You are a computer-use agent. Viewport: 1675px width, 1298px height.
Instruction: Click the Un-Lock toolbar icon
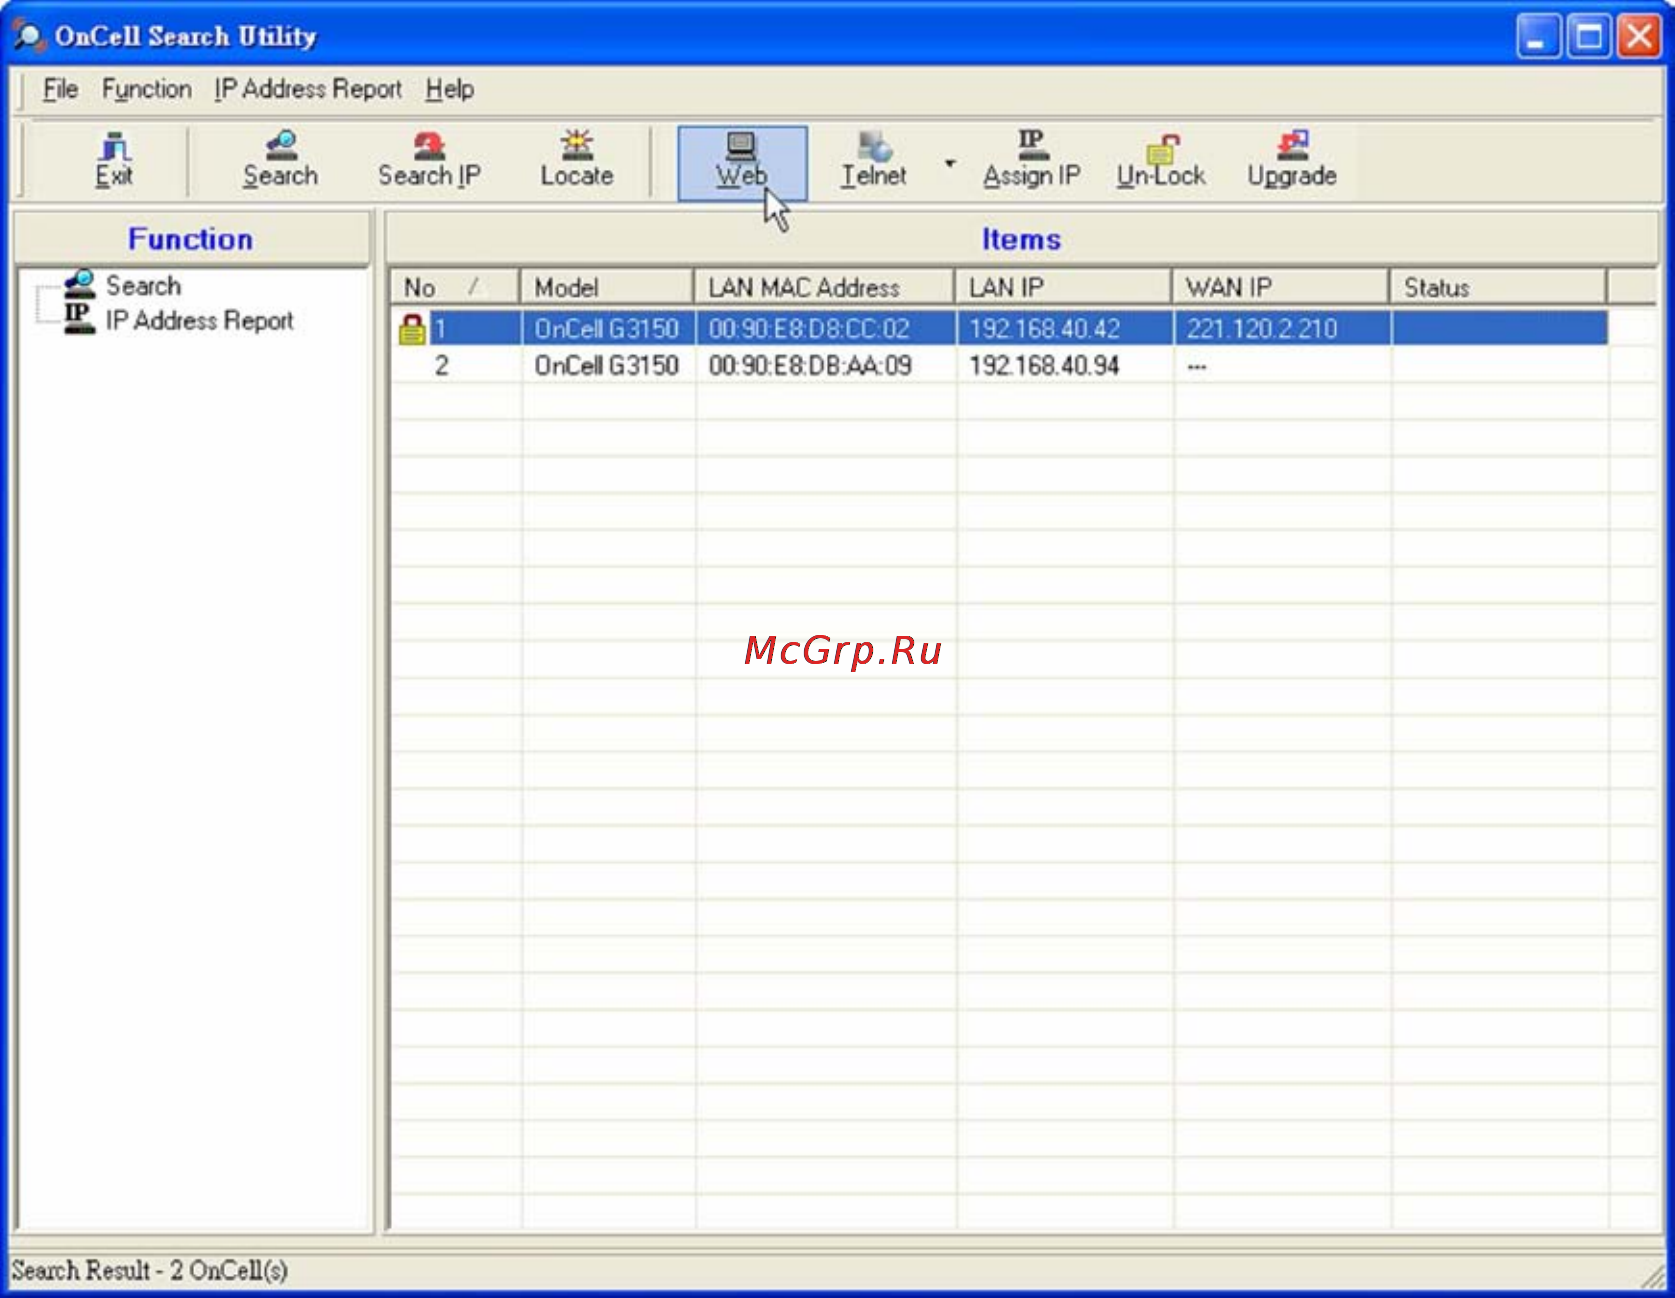pos(1161,161)
